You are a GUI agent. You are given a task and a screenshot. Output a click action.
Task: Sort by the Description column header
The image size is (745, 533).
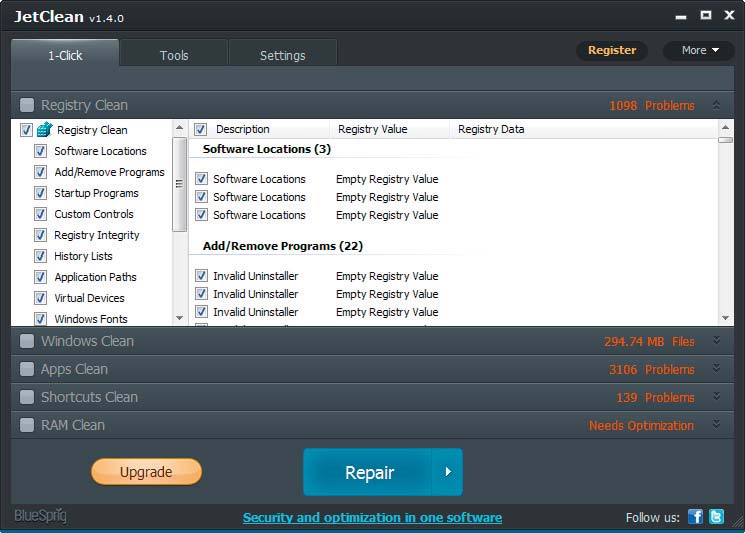pyautogui.click(x=242, y=129)
